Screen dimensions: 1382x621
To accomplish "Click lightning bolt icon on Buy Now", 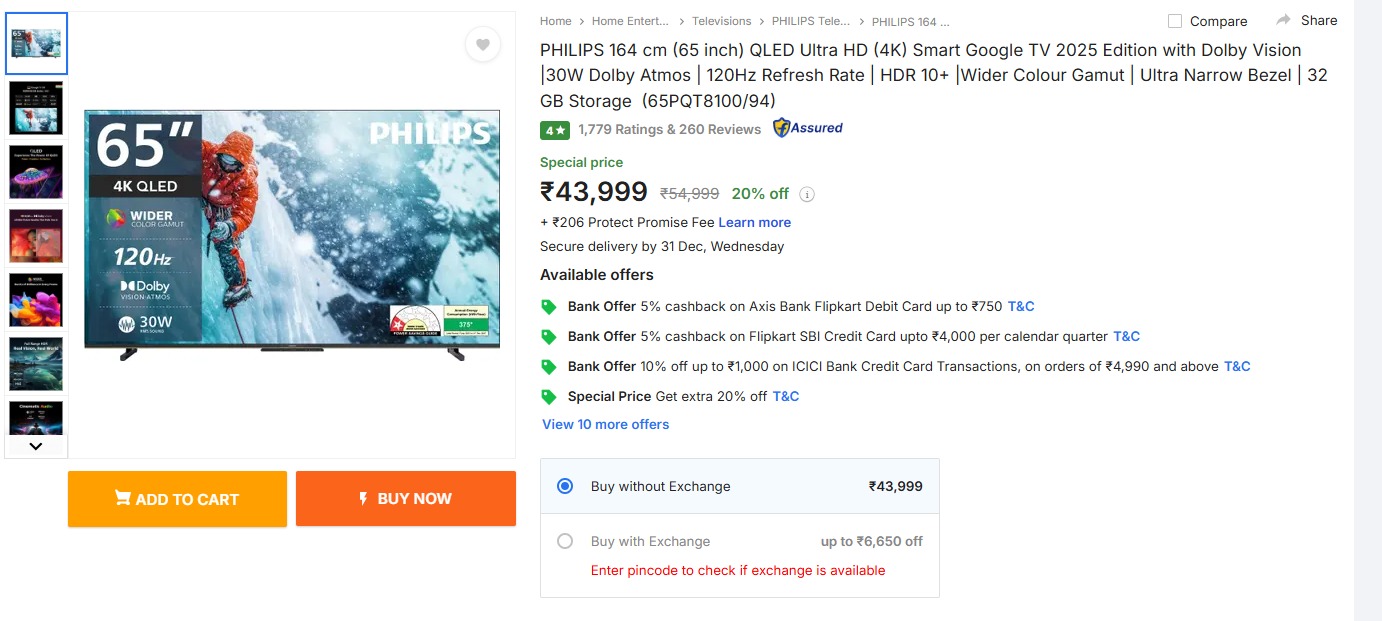I will (x=363, y=498).
